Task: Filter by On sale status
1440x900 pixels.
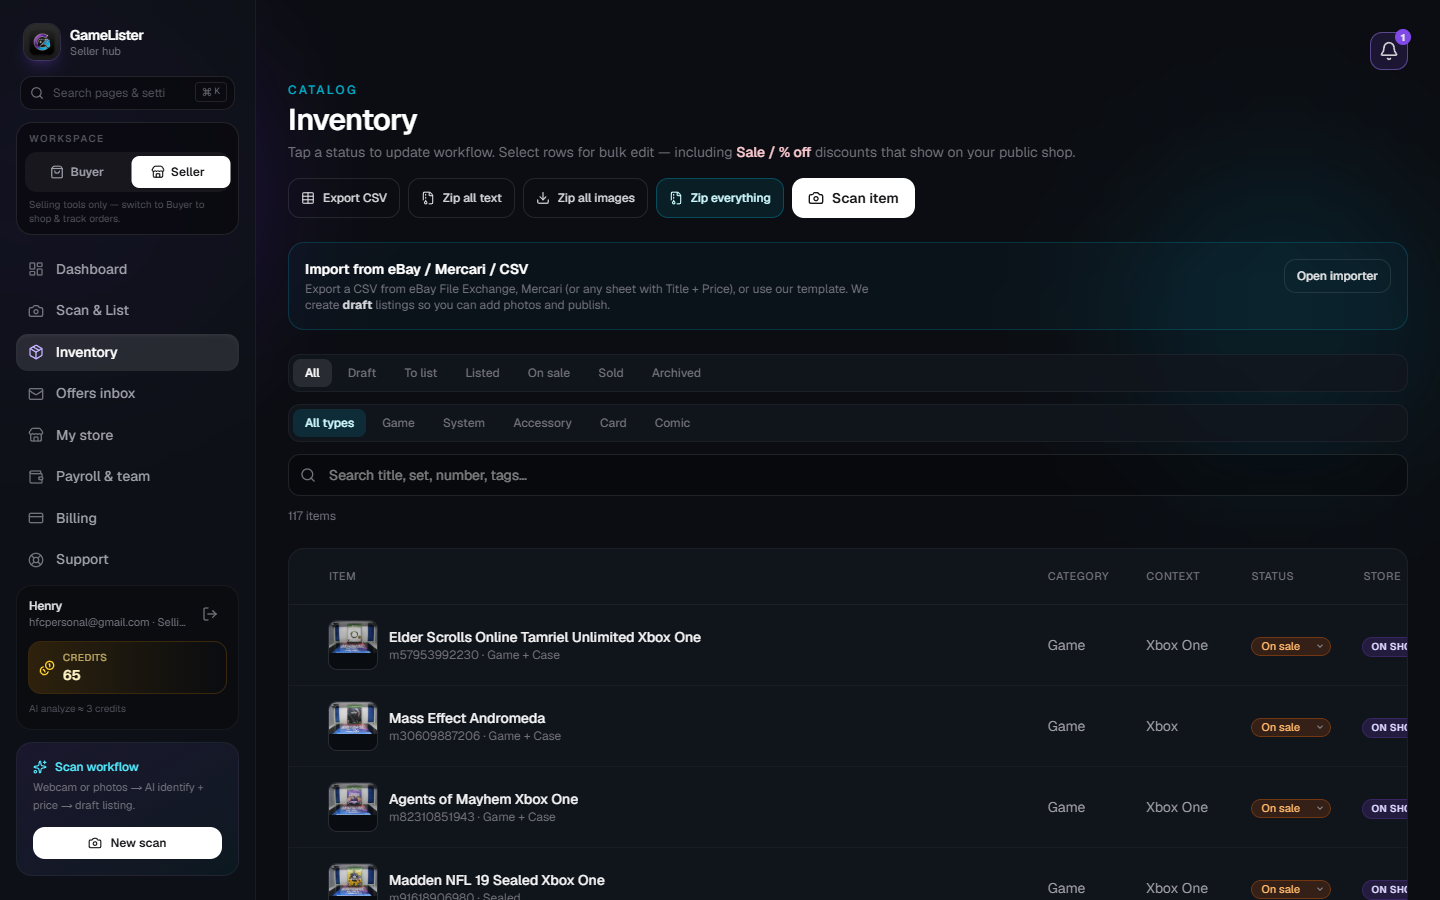Action: [549, 373]
